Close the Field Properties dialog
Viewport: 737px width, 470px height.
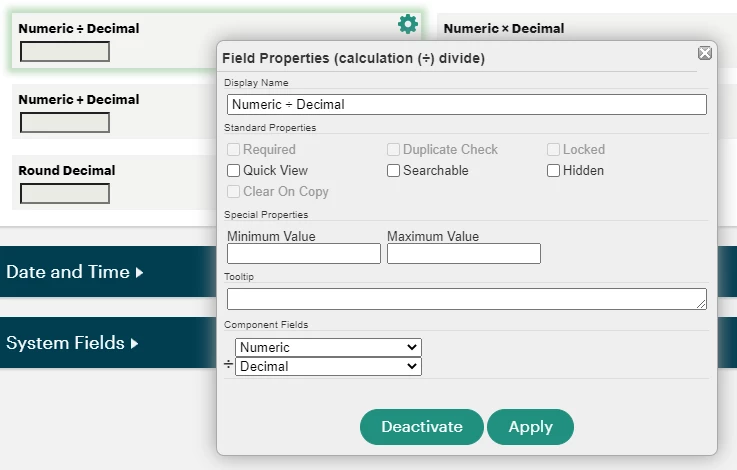pyautogui.click(x=705, y=53)
